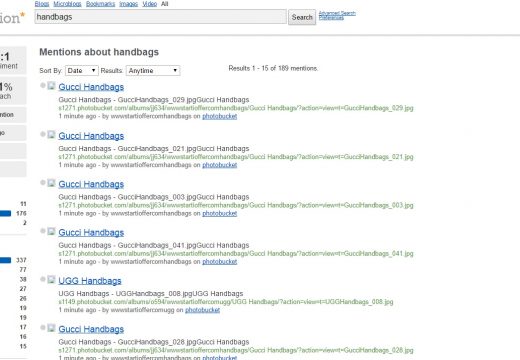Viewport: 520px width, 360px height.
Task: Open the Preferences link
Action: [x=331, y=18]
